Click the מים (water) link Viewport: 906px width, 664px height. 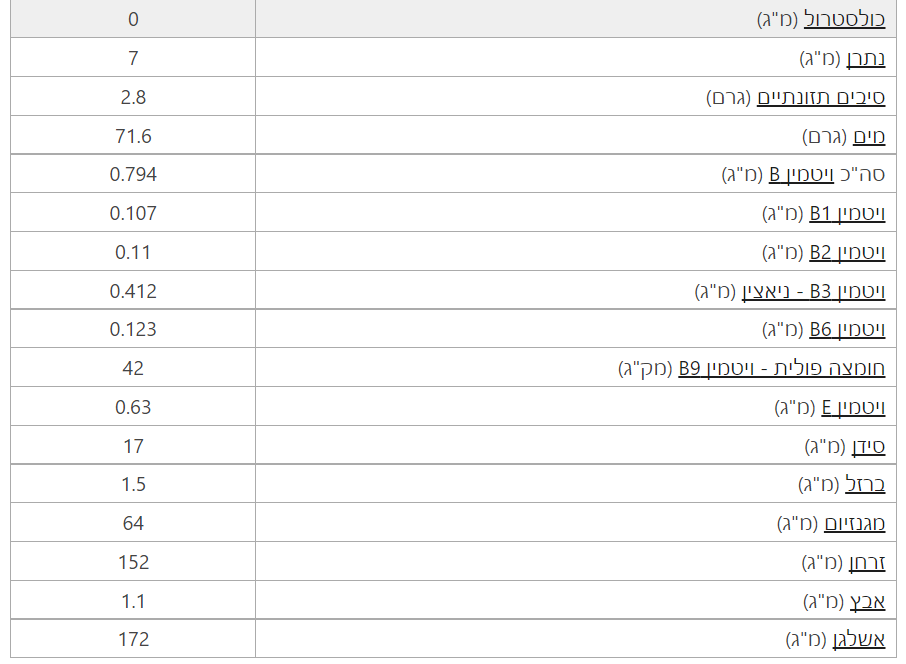tap(869, 137)
